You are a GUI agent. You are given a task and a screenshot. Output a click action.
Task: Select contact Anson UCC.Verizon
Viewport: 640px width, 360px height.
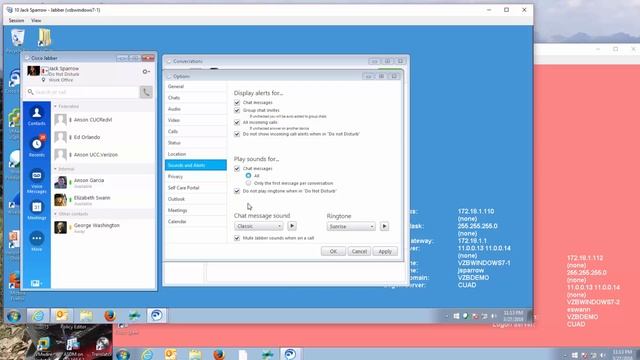point(104,155)
